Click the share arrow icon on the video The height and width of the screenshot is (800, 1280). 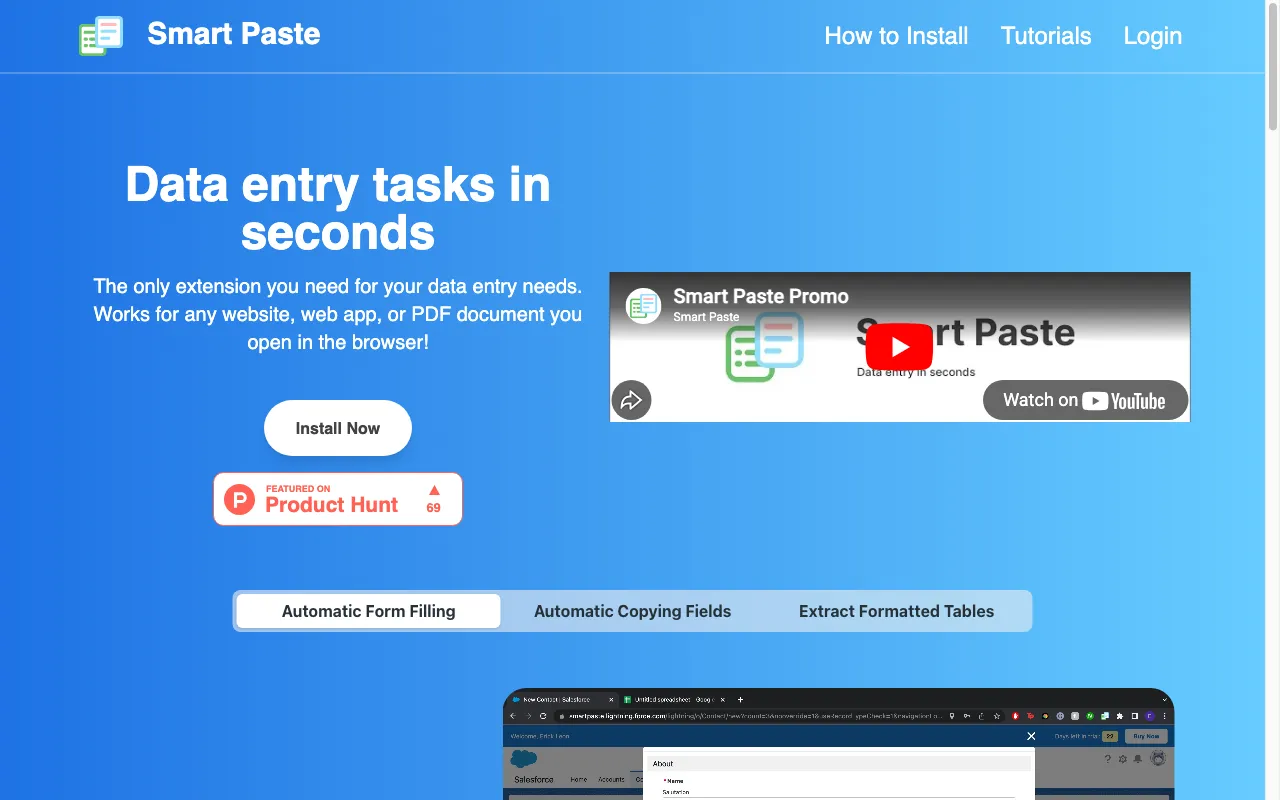point(631,400)
